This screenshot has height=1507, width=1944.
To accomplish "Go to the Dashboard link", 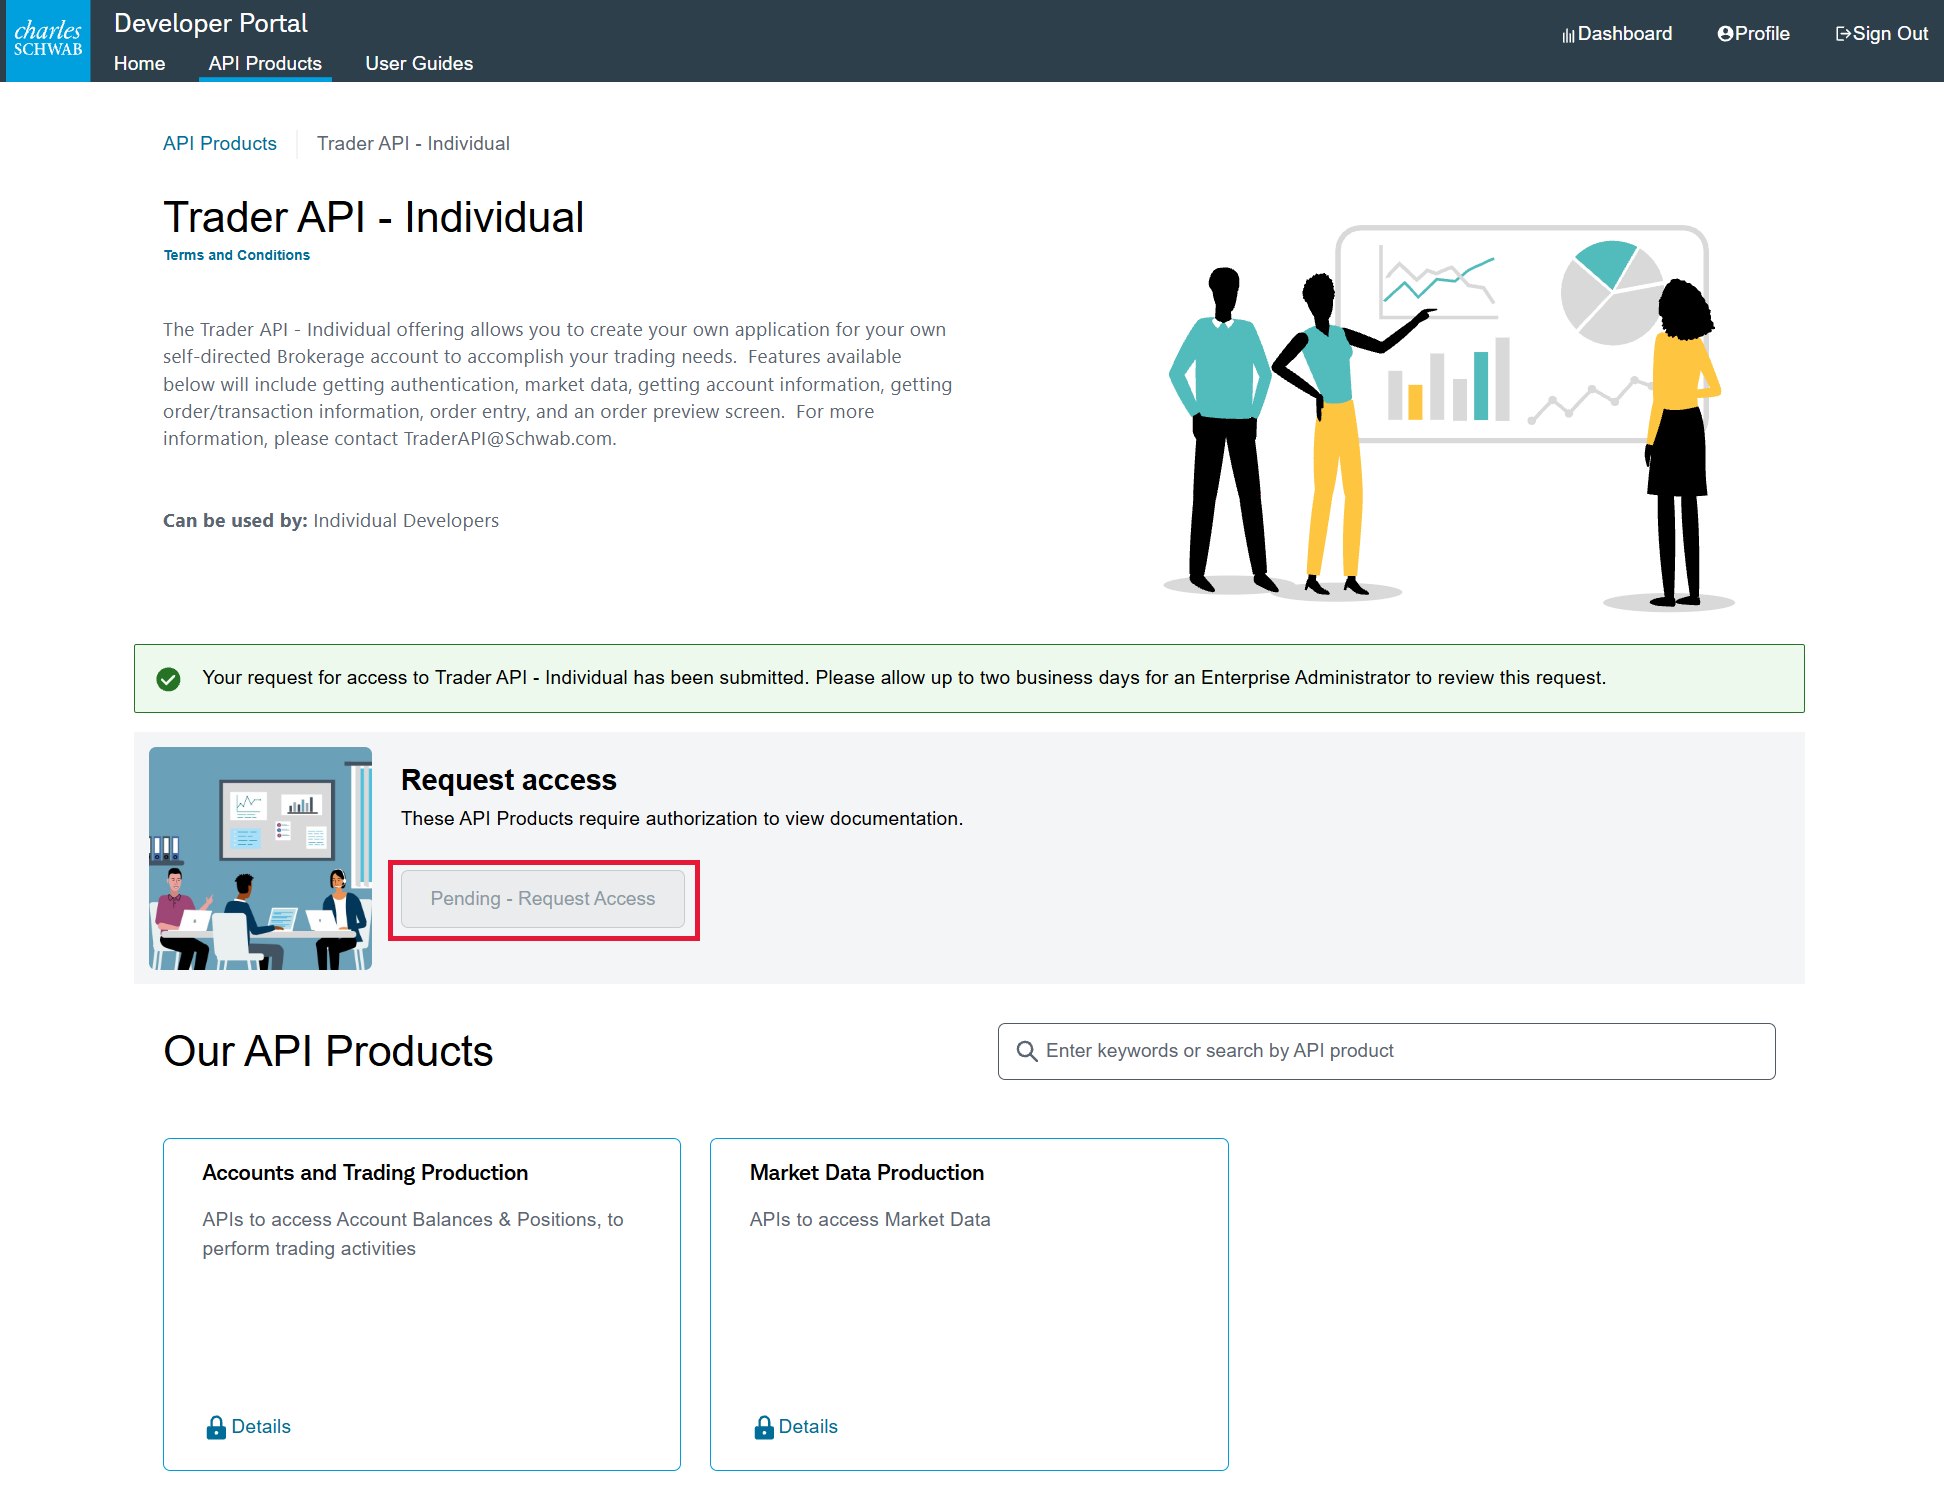I will pyautogui.click(x=1617, y=34).
